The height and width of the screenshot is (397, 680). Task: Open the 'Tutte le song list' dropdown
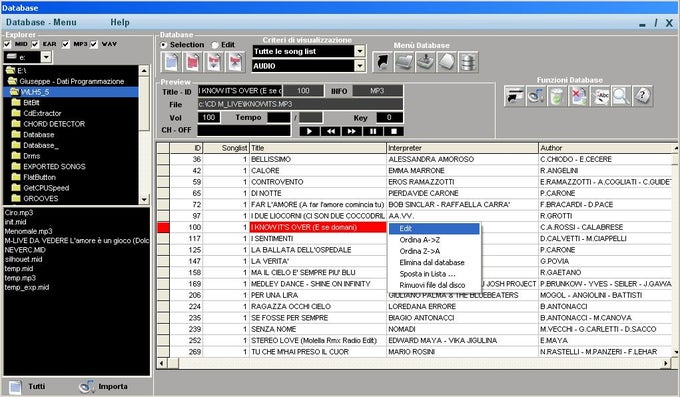coord(360,51)
